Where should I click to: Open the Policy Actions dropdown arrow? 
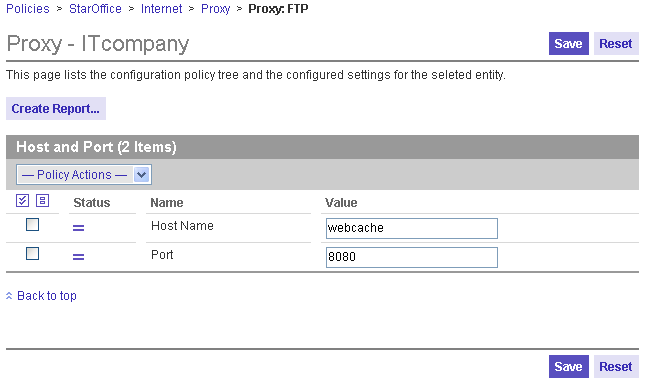click(x=141, y=175)
